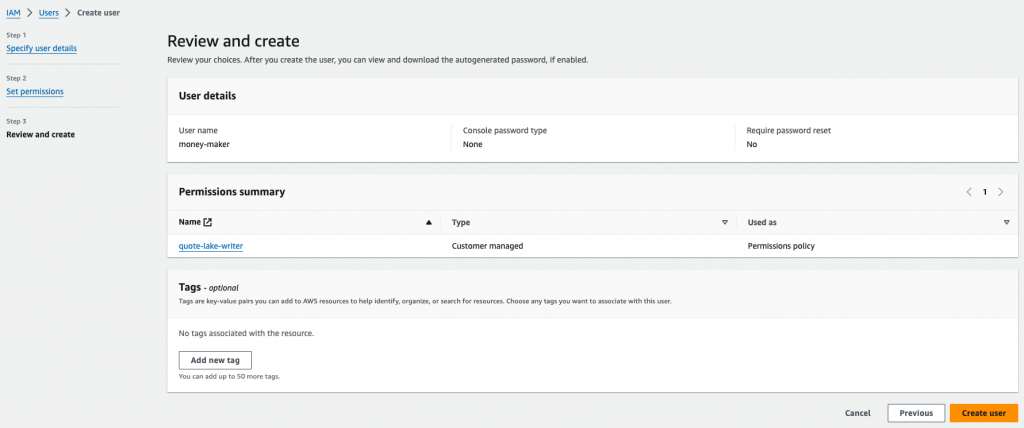Image resolution: width=1024 pixels, height=428 pixels.
Task: Go back to Set permissions step
Action: 35,91
